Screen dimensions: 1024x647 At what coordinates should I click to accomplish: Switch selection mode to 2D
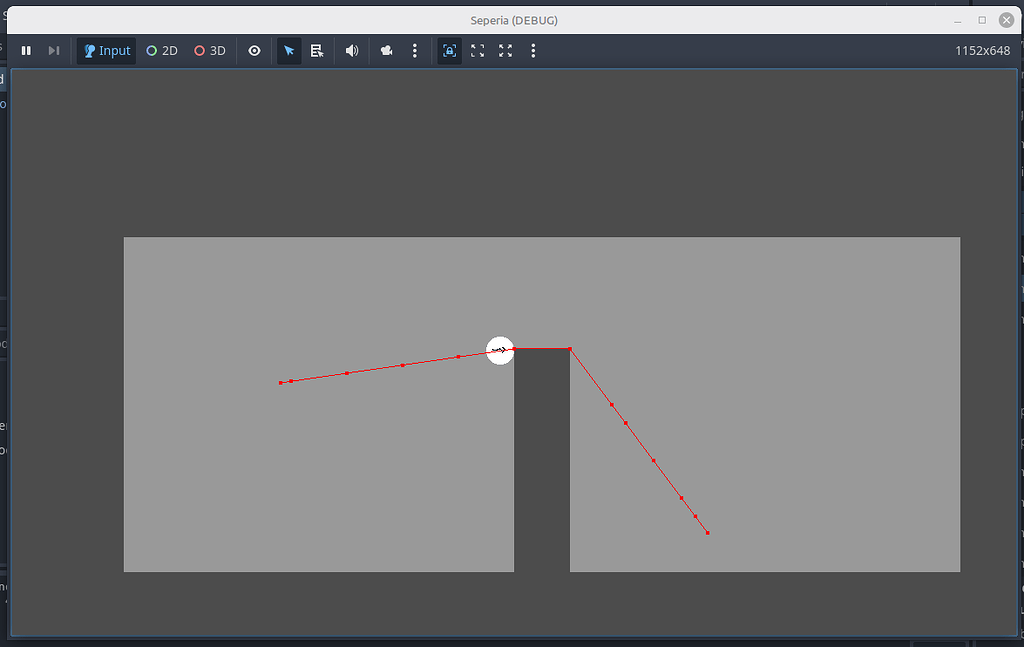(162, 51)
